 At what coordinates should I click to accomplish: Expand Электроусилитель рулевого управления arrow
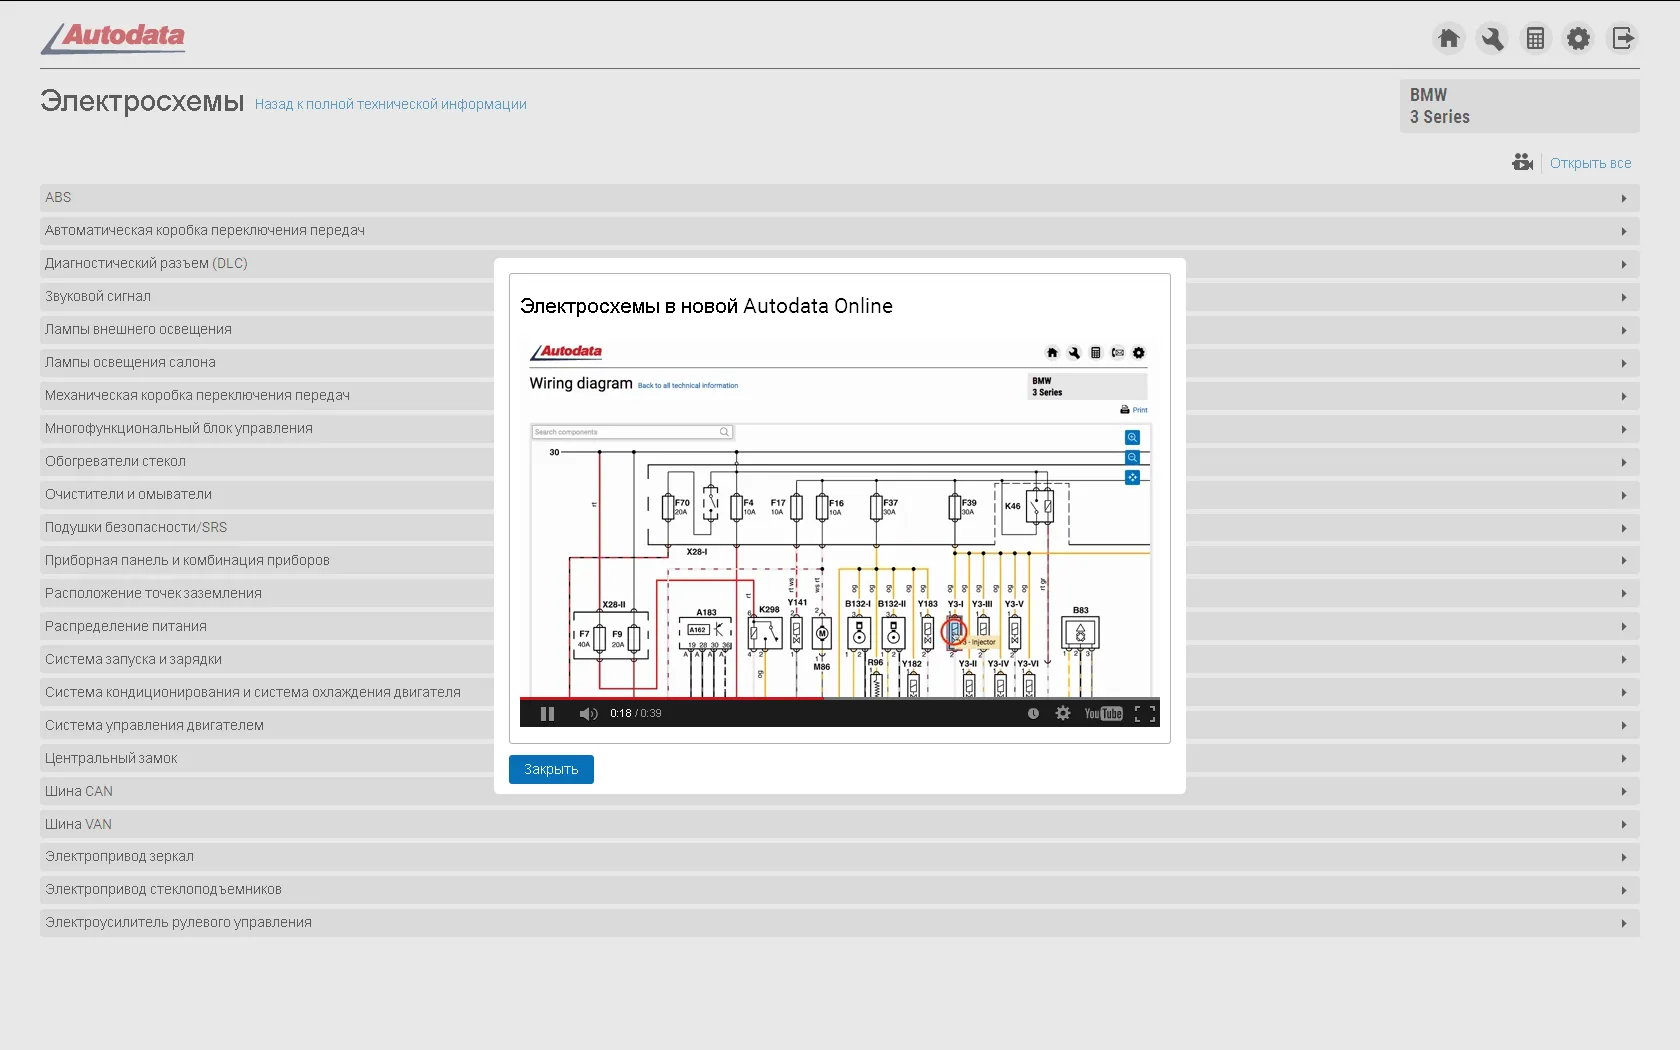click(1624, 924)
